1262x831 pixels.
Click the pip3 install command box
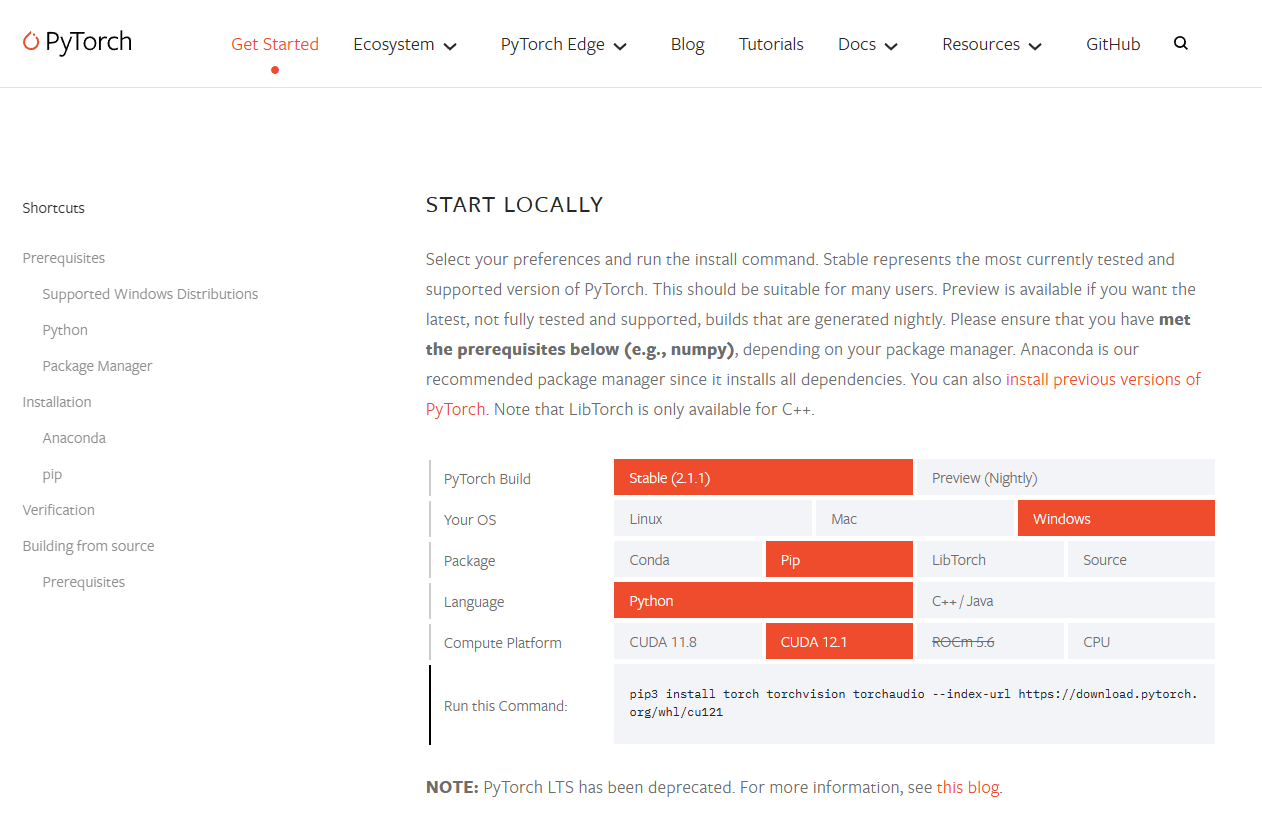(914, 703)
